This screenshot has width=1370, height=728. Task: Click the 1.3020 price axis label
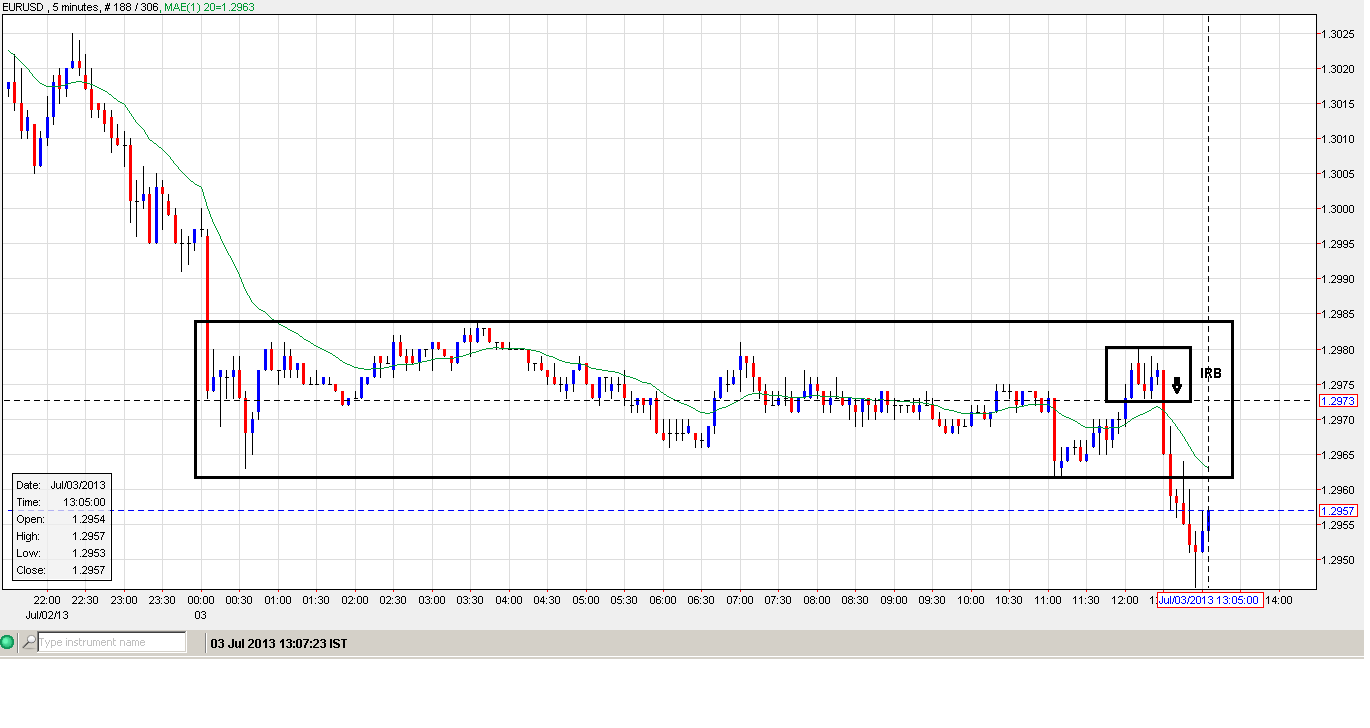[1338, 69]
